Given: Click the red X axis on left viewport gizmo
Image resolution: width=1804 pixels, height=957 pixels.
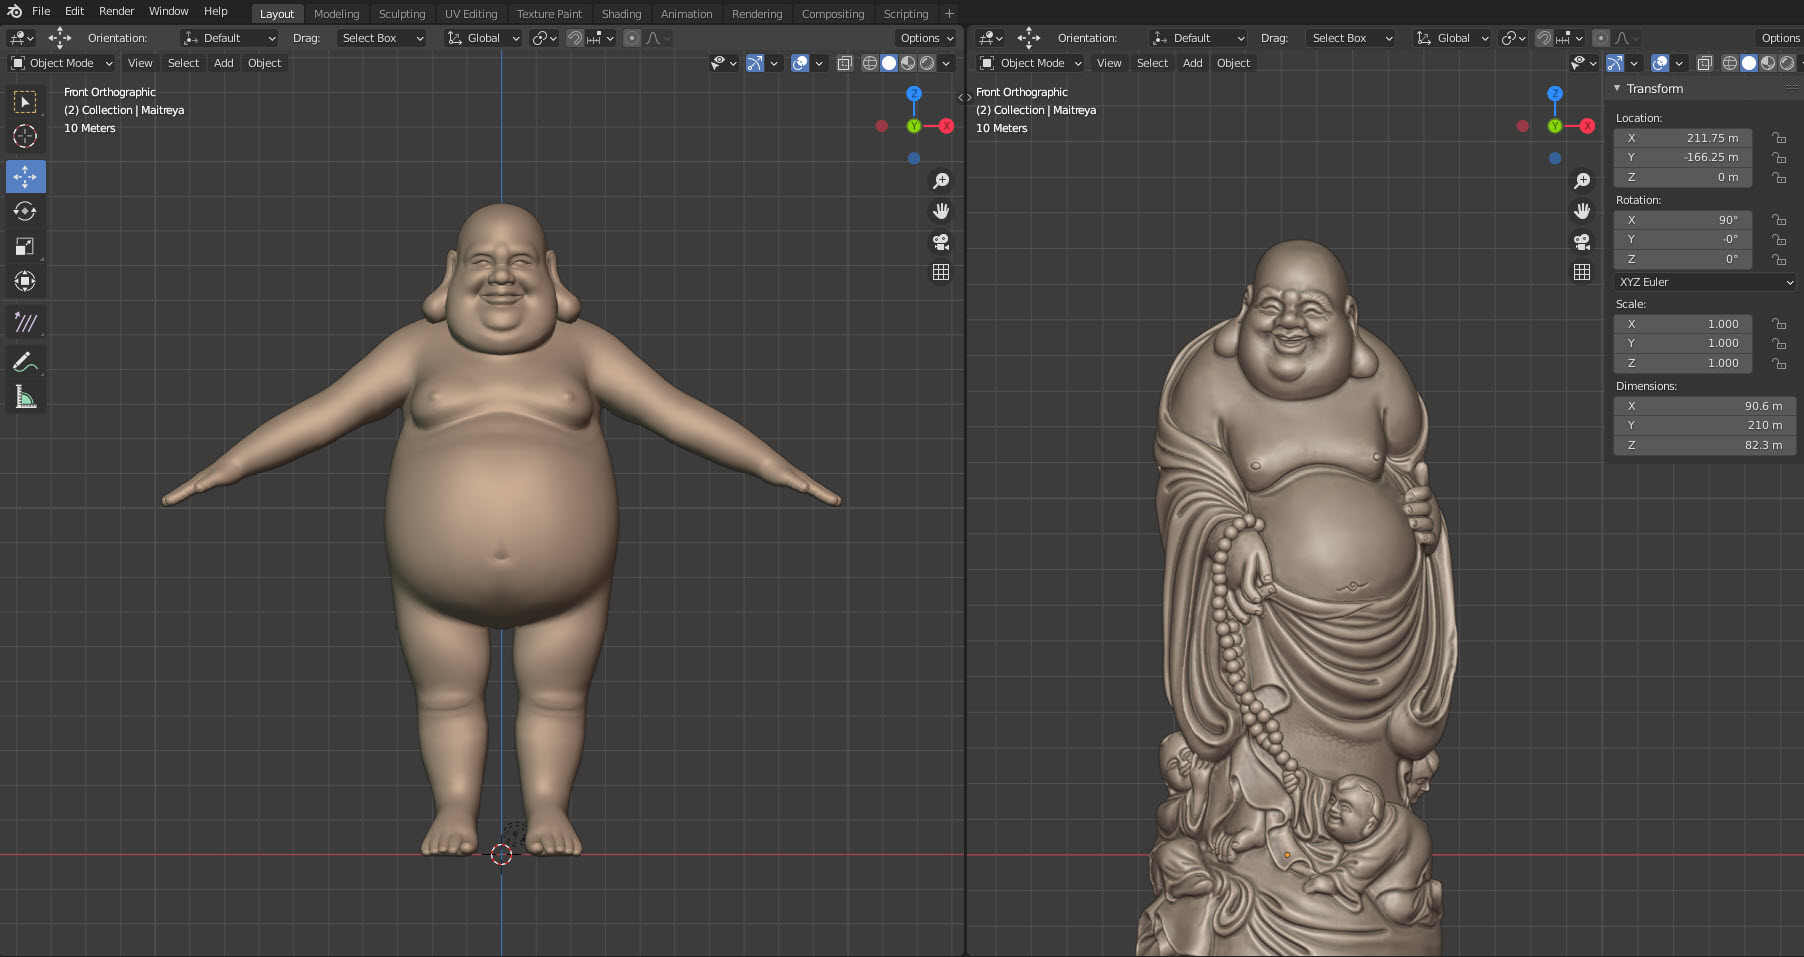Looking at the screenshot, I should (x=946, y=126).
